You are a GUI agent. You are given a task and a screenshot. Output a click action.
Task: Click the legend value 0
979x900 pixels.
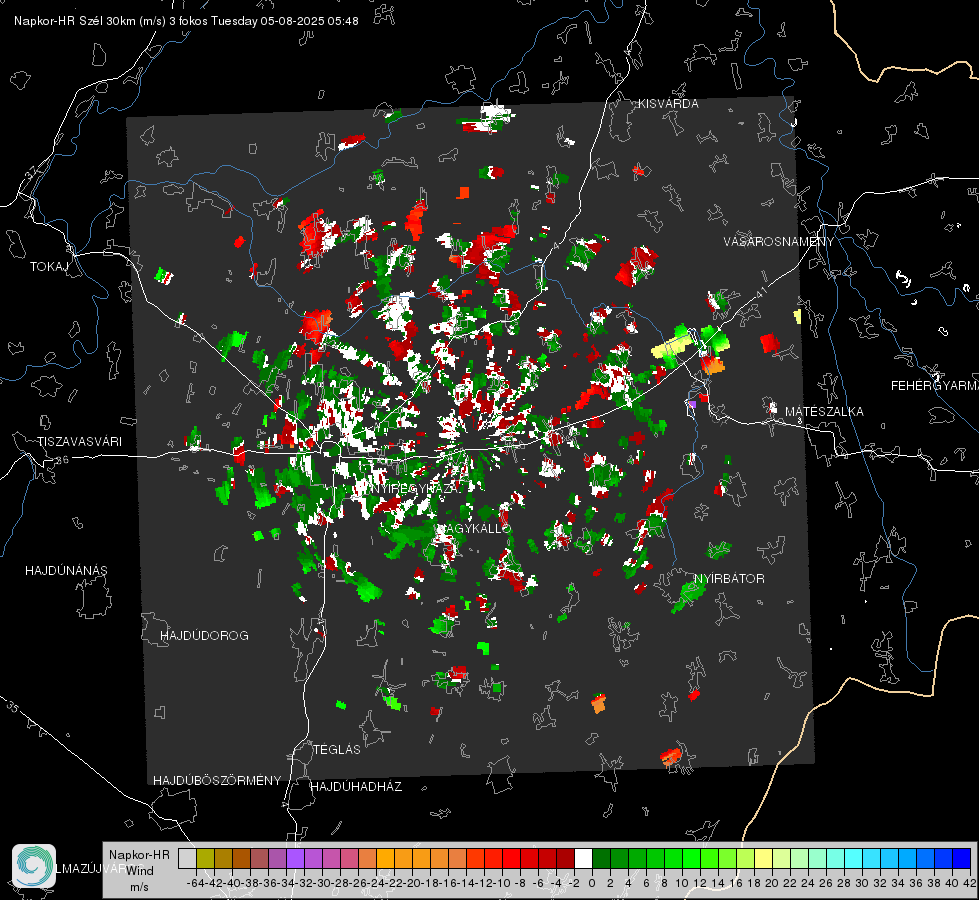click(592, 883)
